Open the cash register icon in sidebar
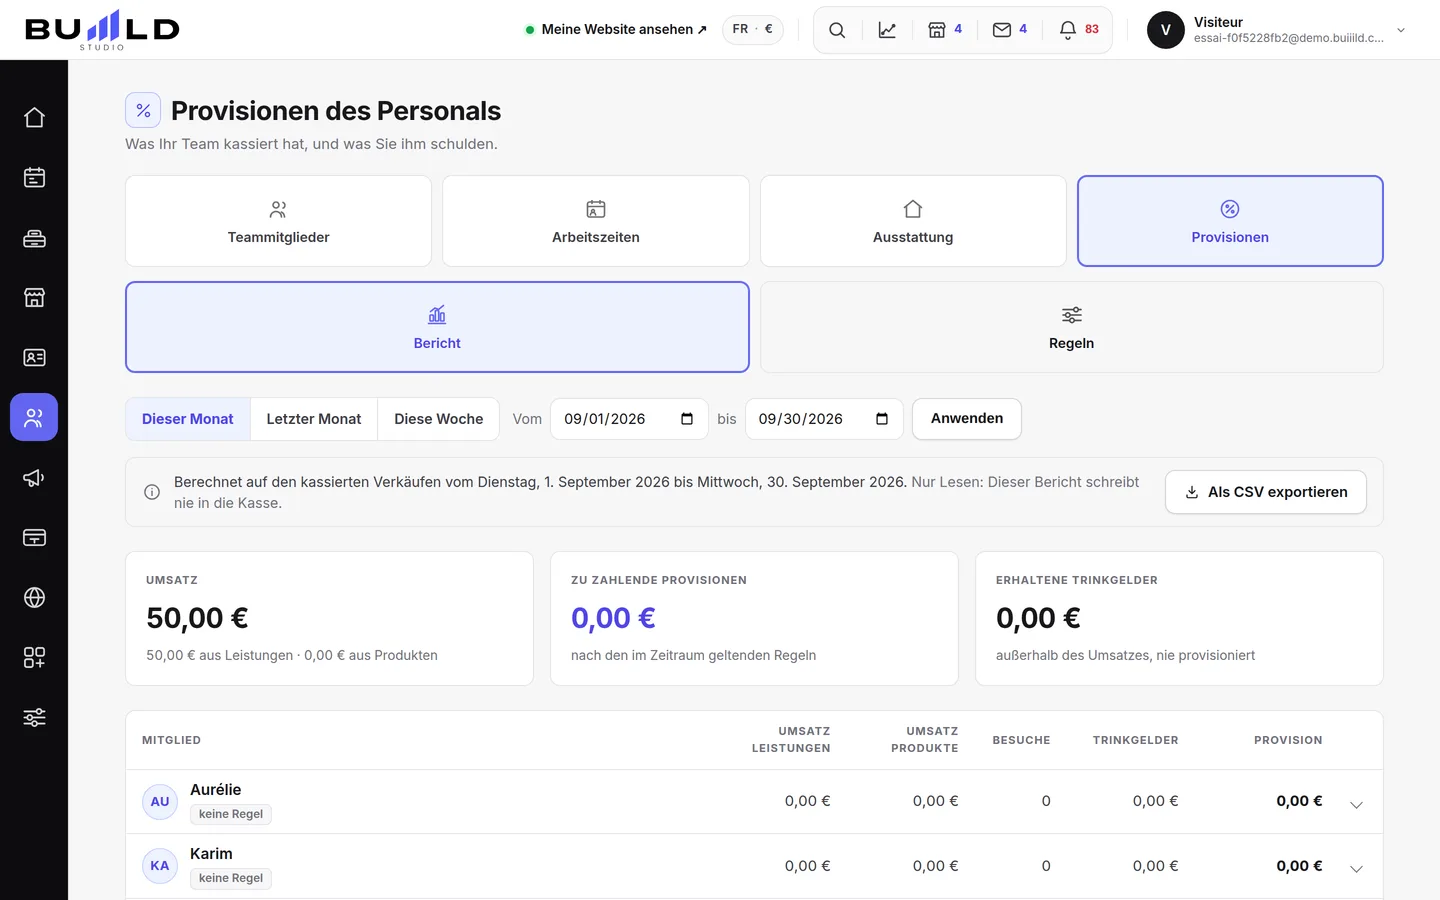This screenshot has height=900, width=1440. 34,238
